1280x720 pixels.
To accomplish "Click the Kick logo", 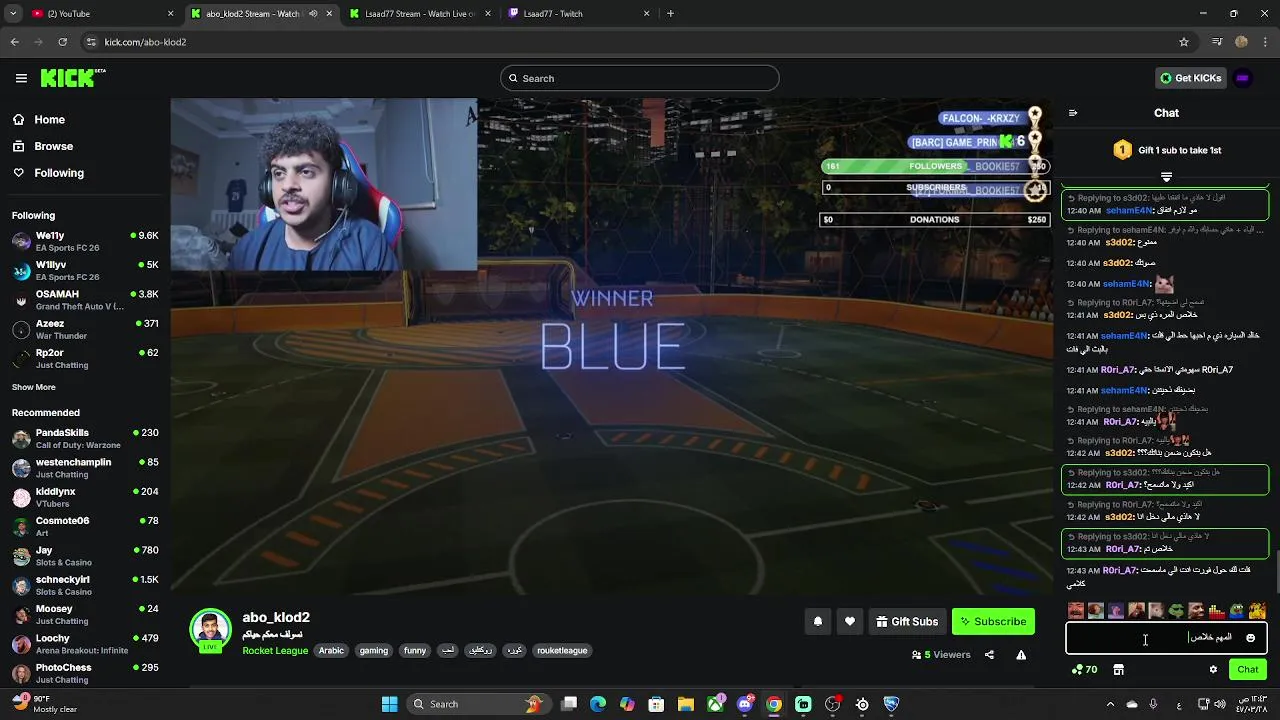I will click(x=72, y=78).
